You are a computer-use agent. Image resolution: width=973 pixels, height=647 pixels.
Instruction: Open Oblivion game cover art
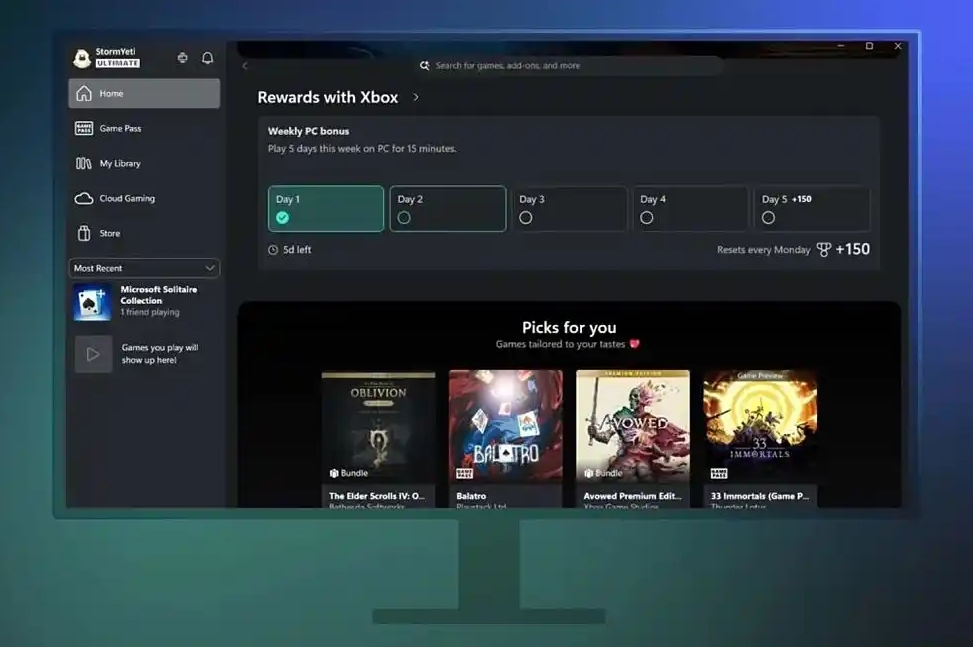point(379,426)
